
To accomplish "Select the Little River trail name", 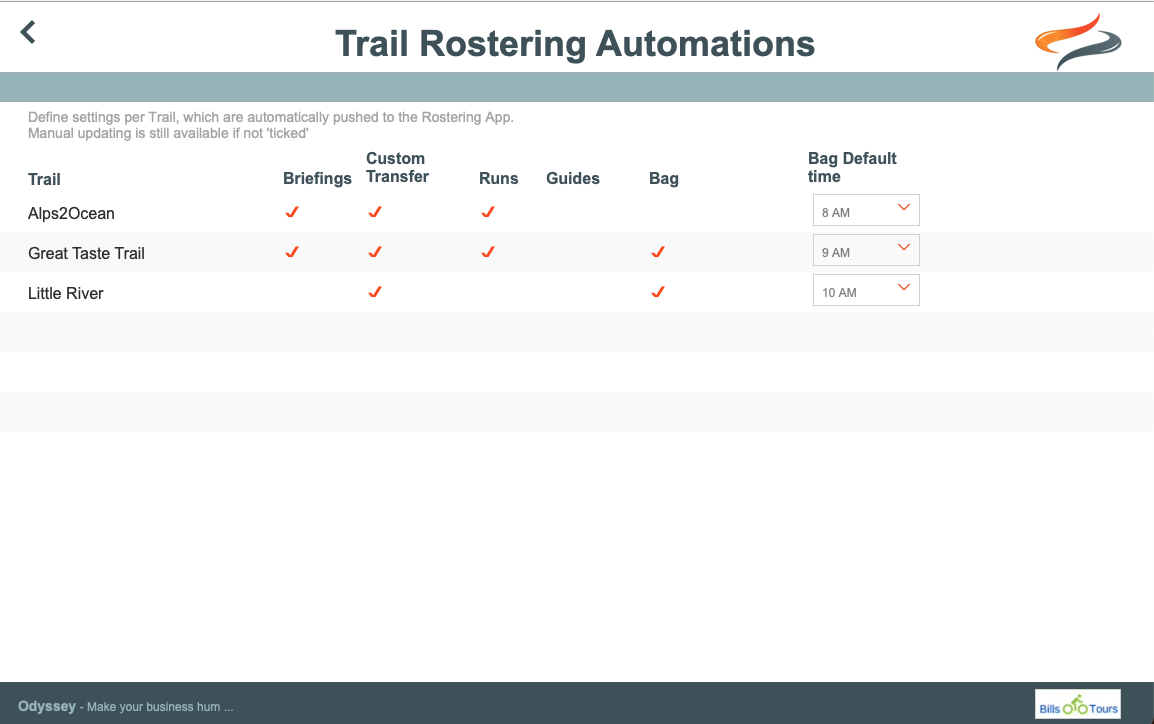I will coord(66,293).
